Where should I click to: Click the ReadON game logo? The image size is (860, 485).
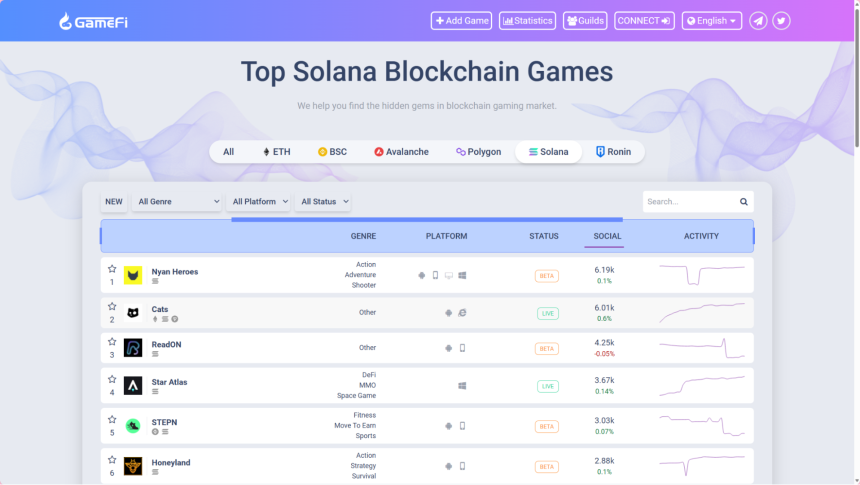[133, 348]
